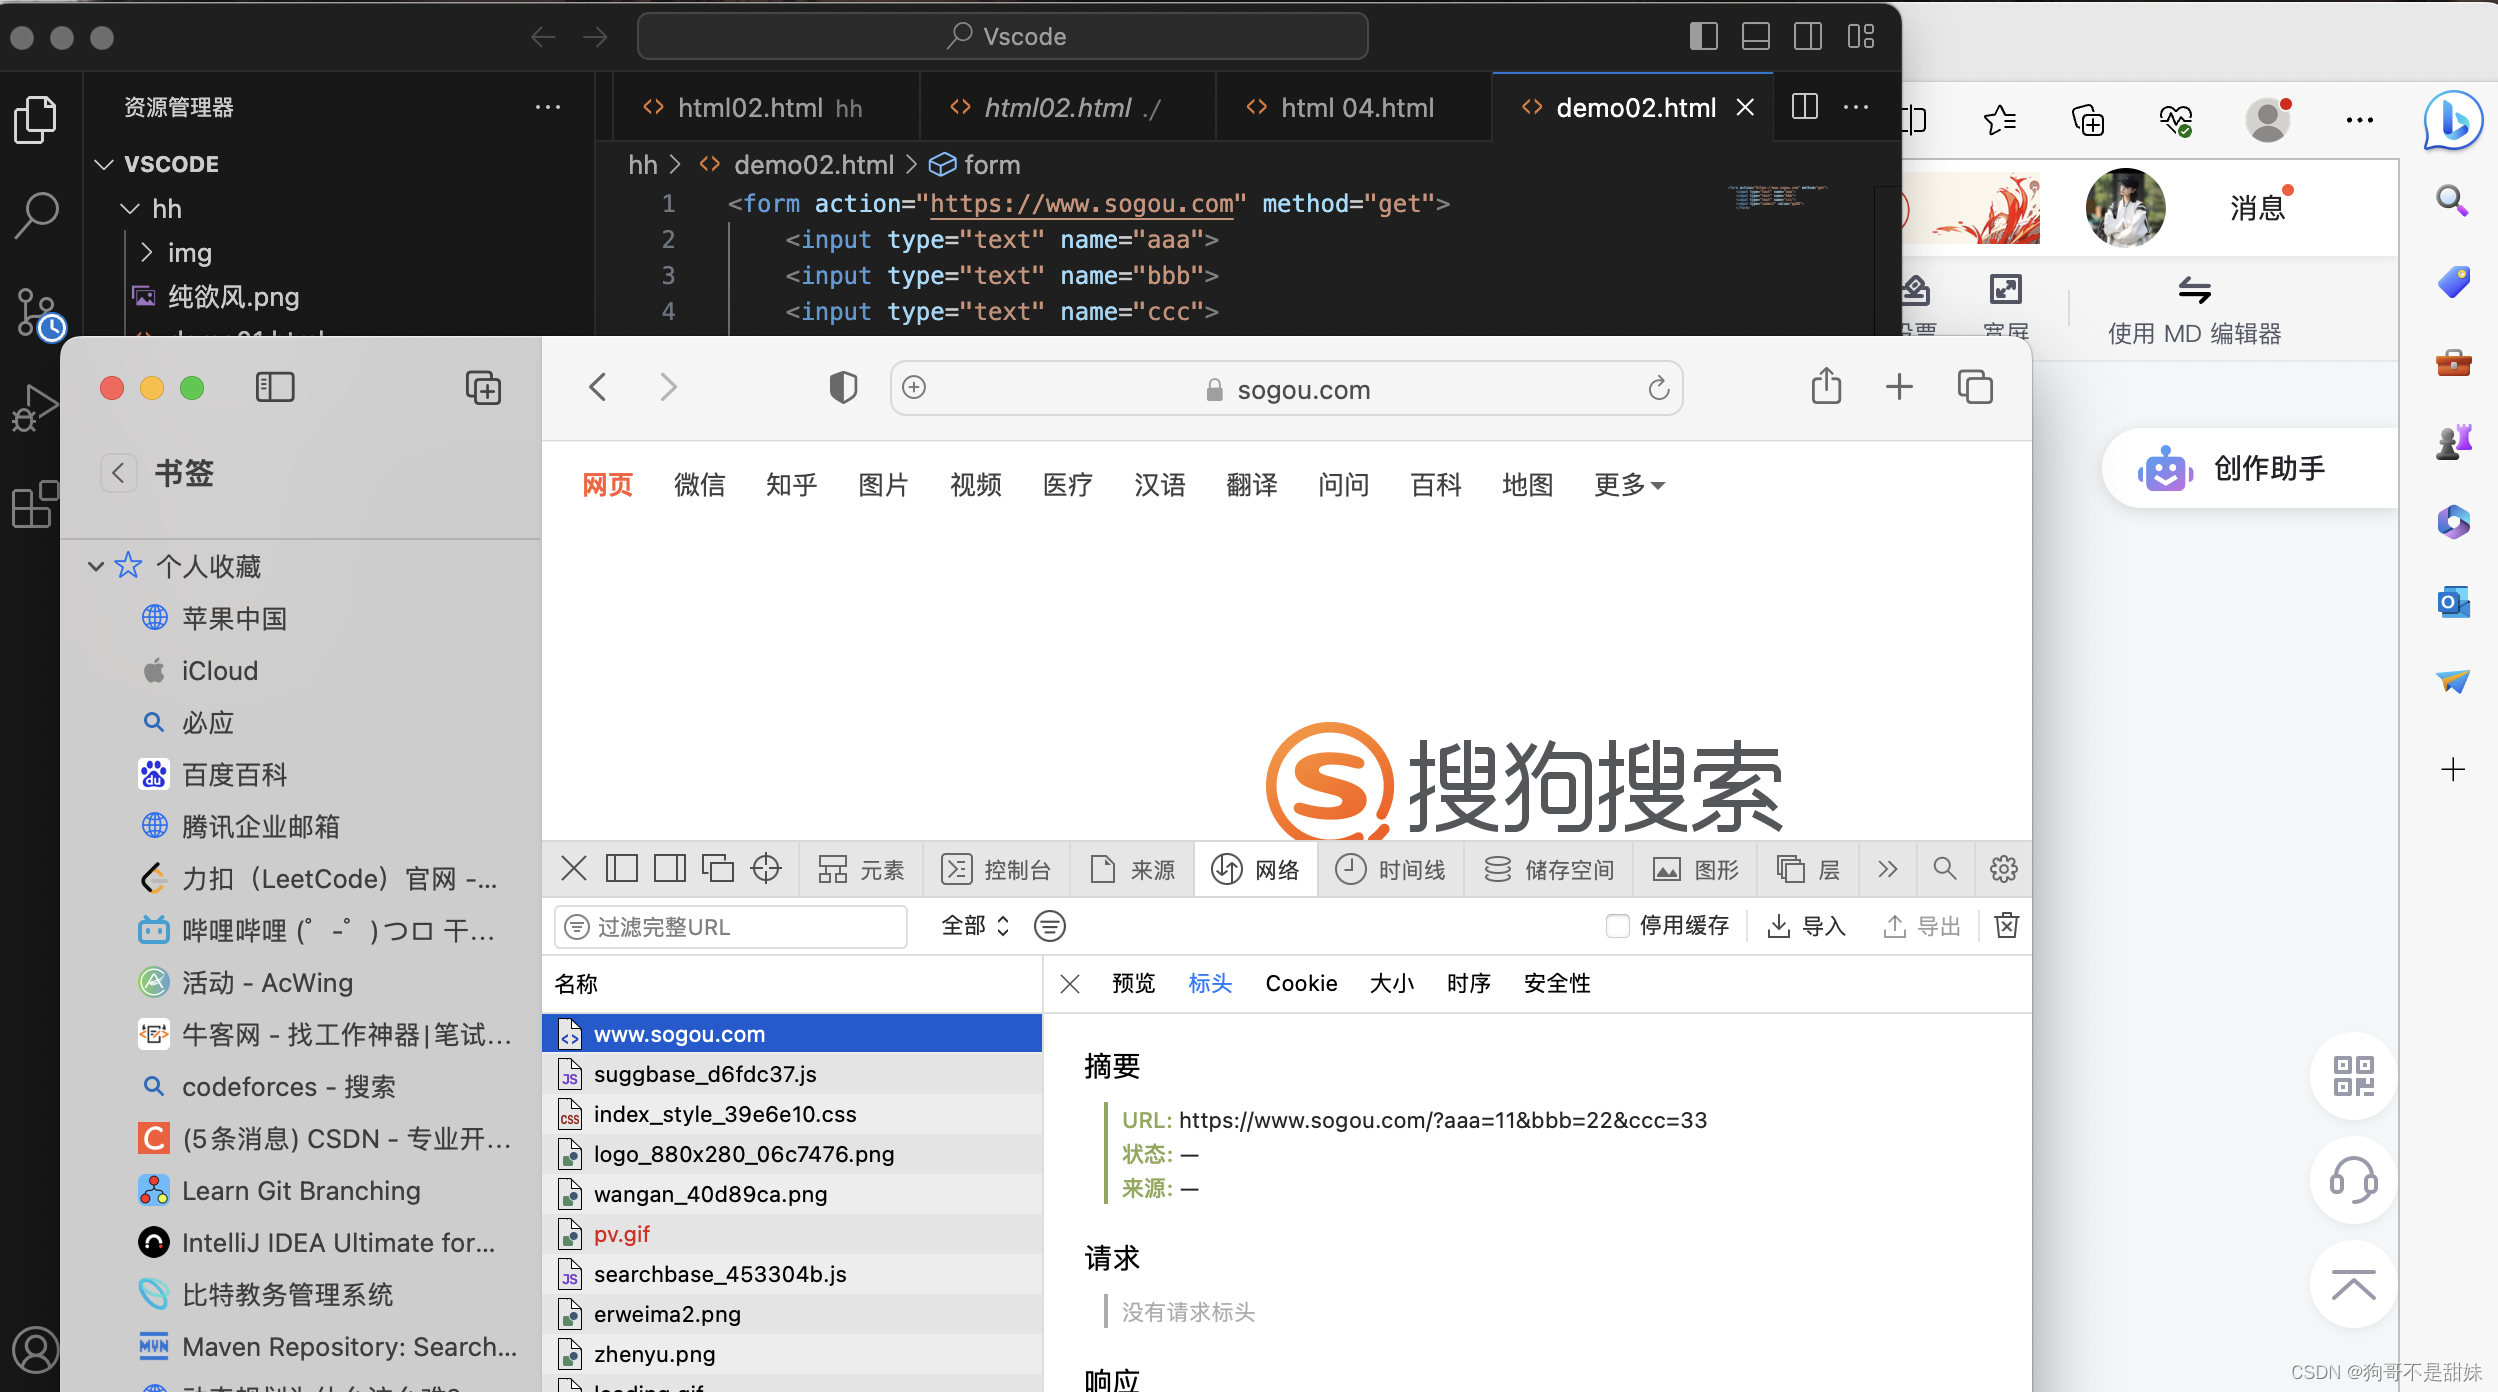
Task: Open 全部 resource type dropdown
Action: click(x=975, y=926)
